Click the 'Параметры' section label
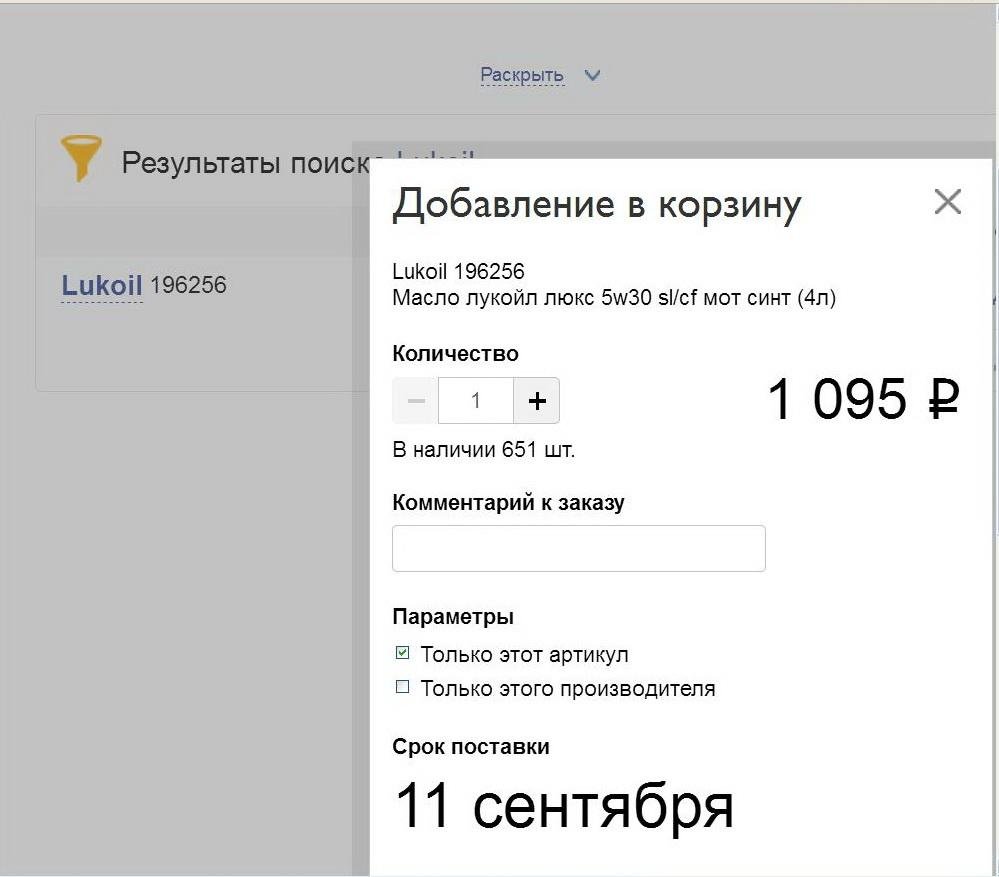The width and height of the screenshot is (999, 877). pos(453,617)
